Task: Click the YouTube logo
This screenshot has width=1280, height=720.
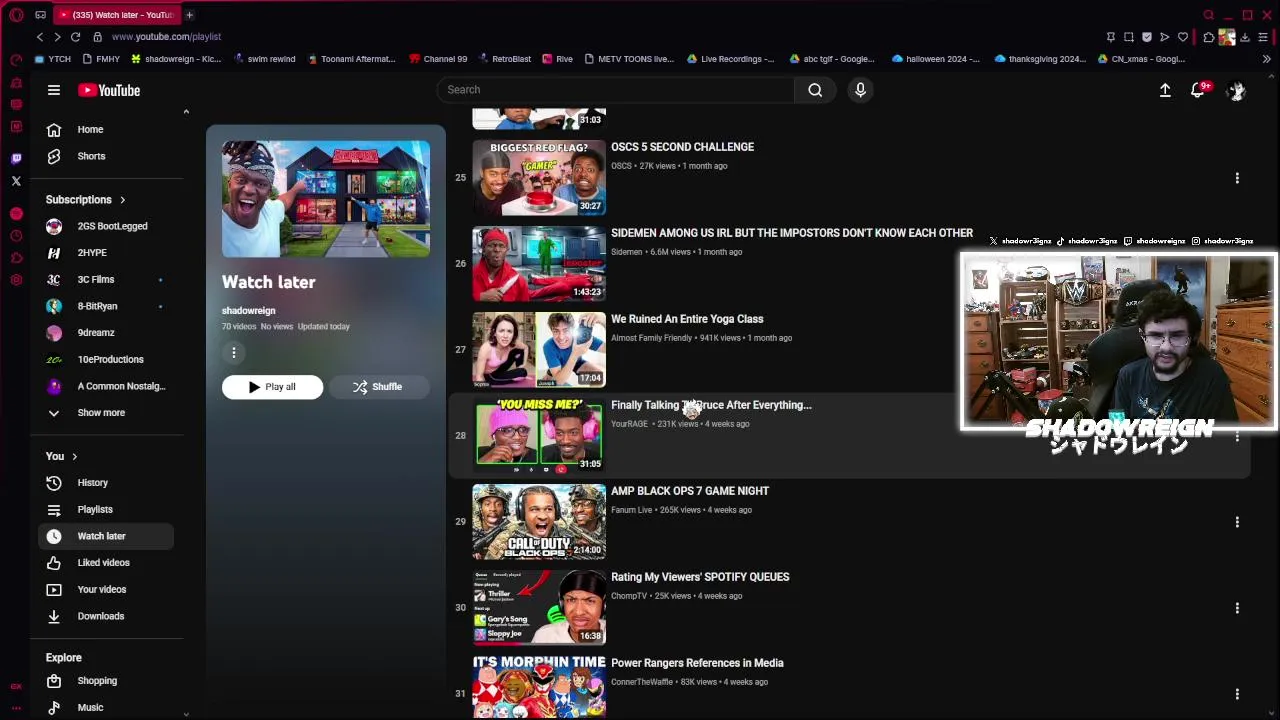Action: point(109,90)
